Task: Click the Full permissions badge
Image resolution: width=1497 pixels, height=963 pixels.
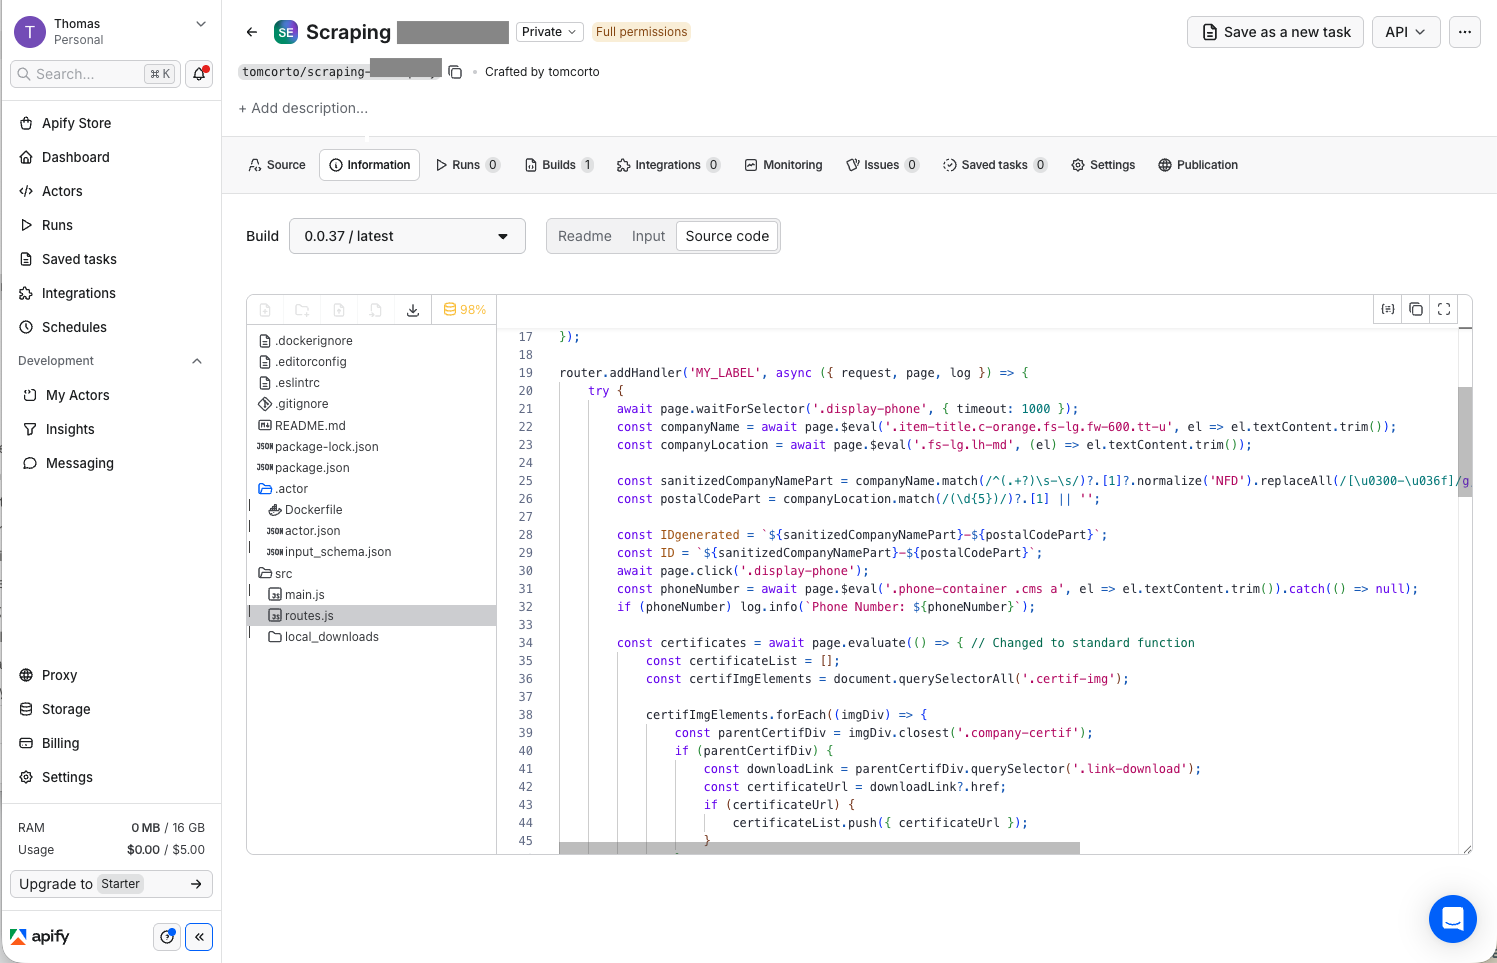Action: click(641, 32)
